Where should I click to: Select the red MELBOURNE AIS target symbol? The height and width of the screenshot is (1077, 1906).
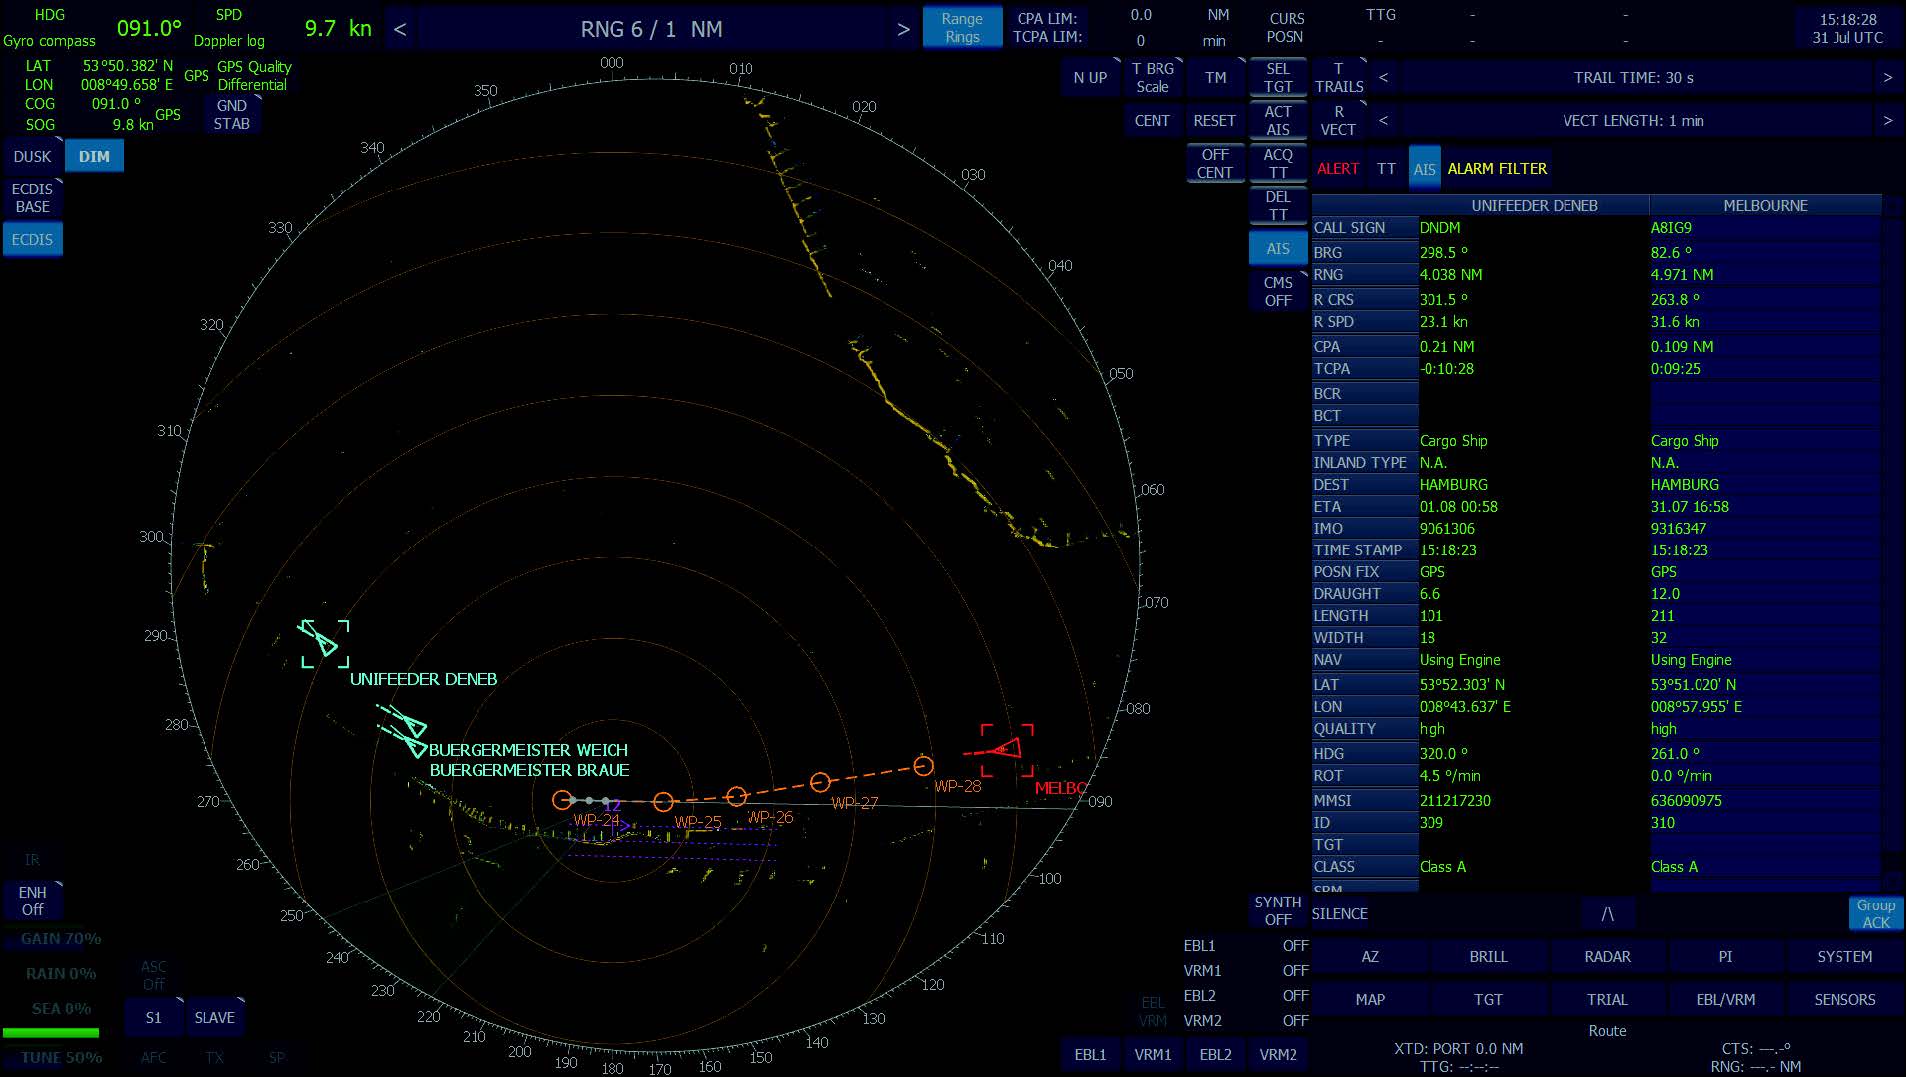pyautogui.click(x=1007, y=750)
